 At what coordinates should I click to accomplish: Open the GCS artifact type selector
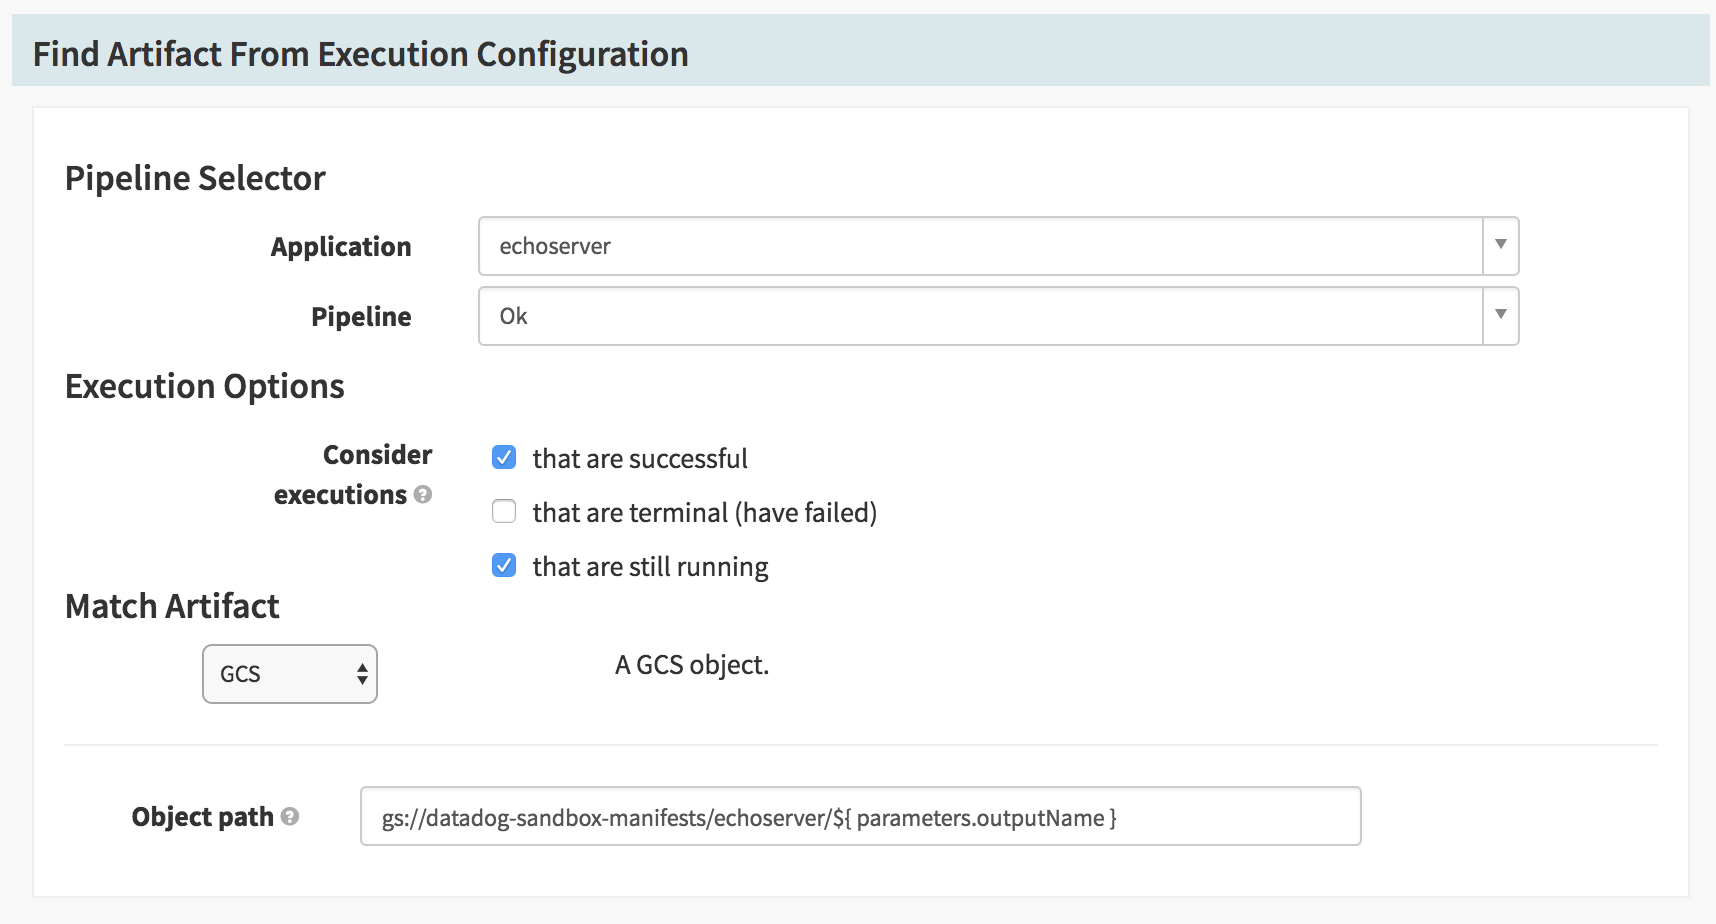pyautogui.click(x=289, y=674)
